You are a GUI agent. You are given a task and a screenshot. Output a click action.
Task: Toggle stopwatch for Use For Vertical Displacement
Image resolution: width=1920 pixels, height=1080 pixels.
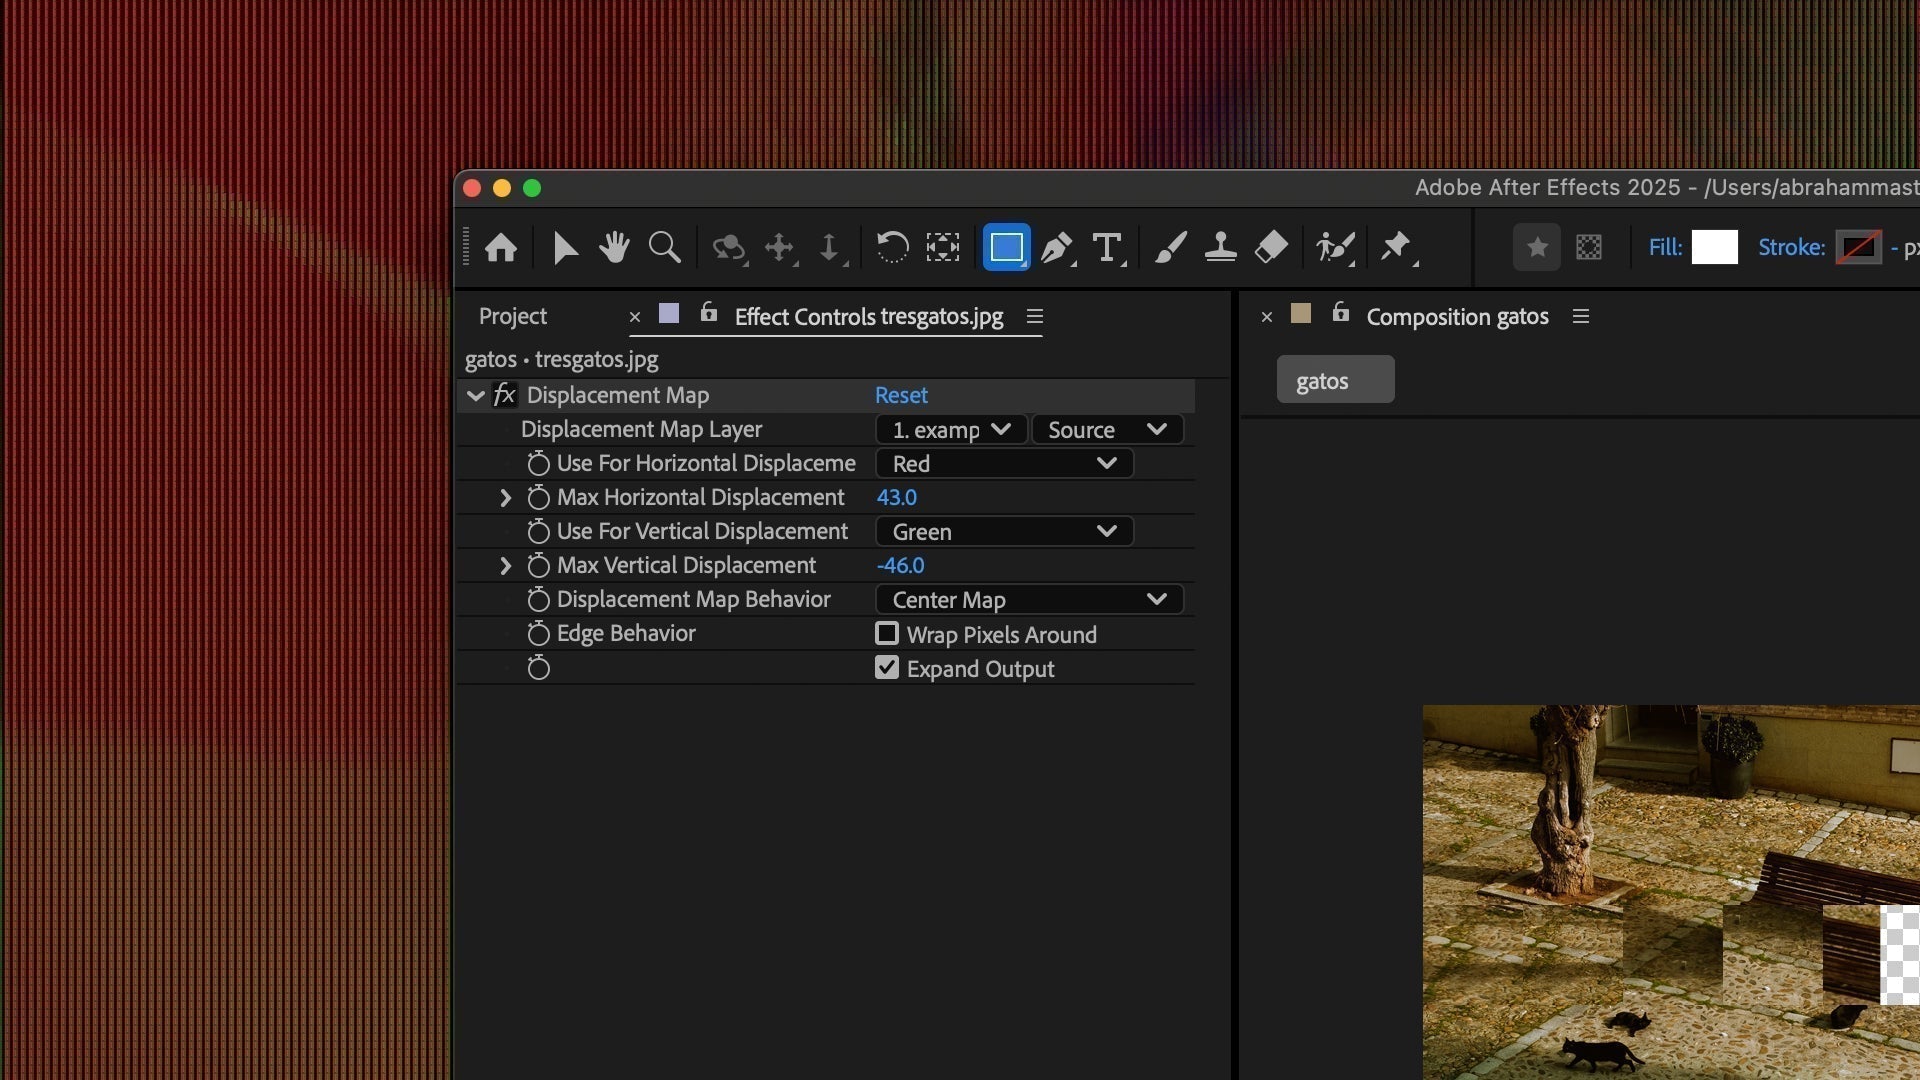pos(538,530)
